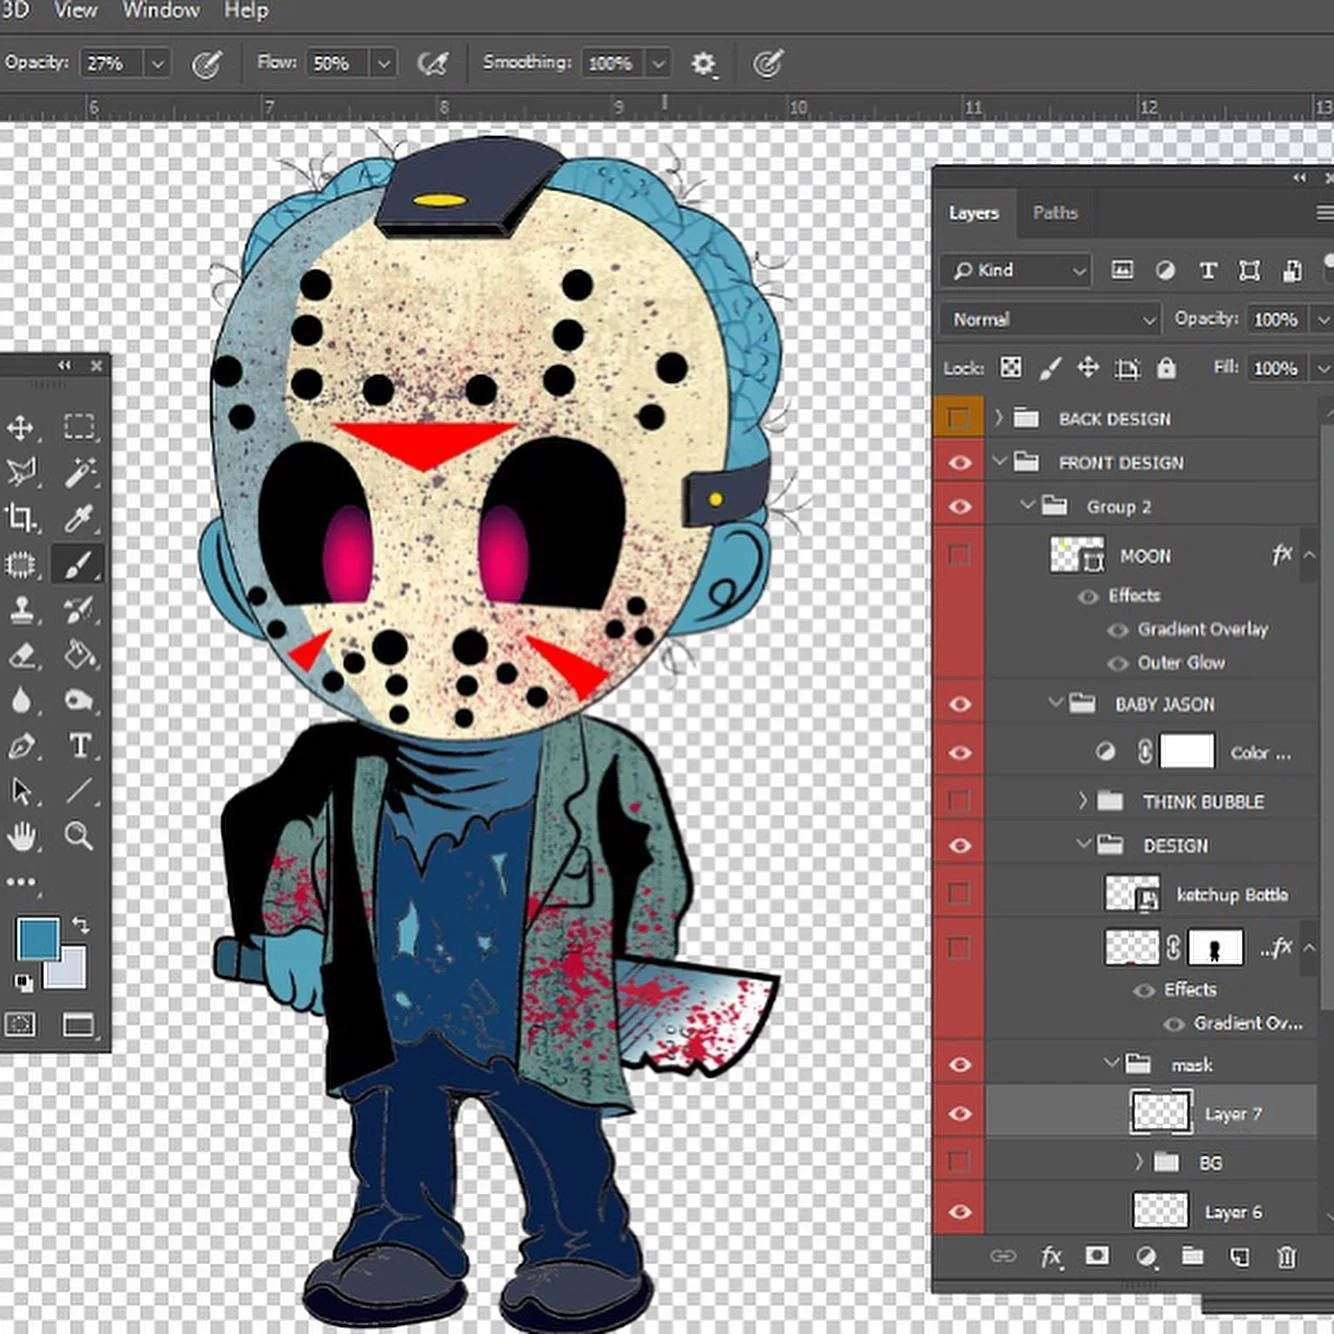
Task: Hide the Group 2 folder
Action: [x=959, y=507]
